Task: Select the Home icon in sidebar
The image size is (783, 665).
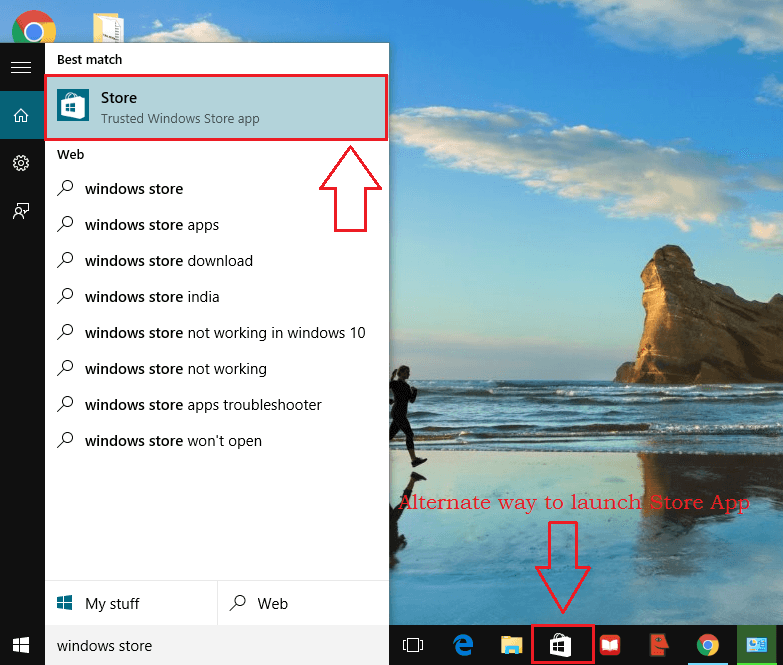Action: [21, 115]
